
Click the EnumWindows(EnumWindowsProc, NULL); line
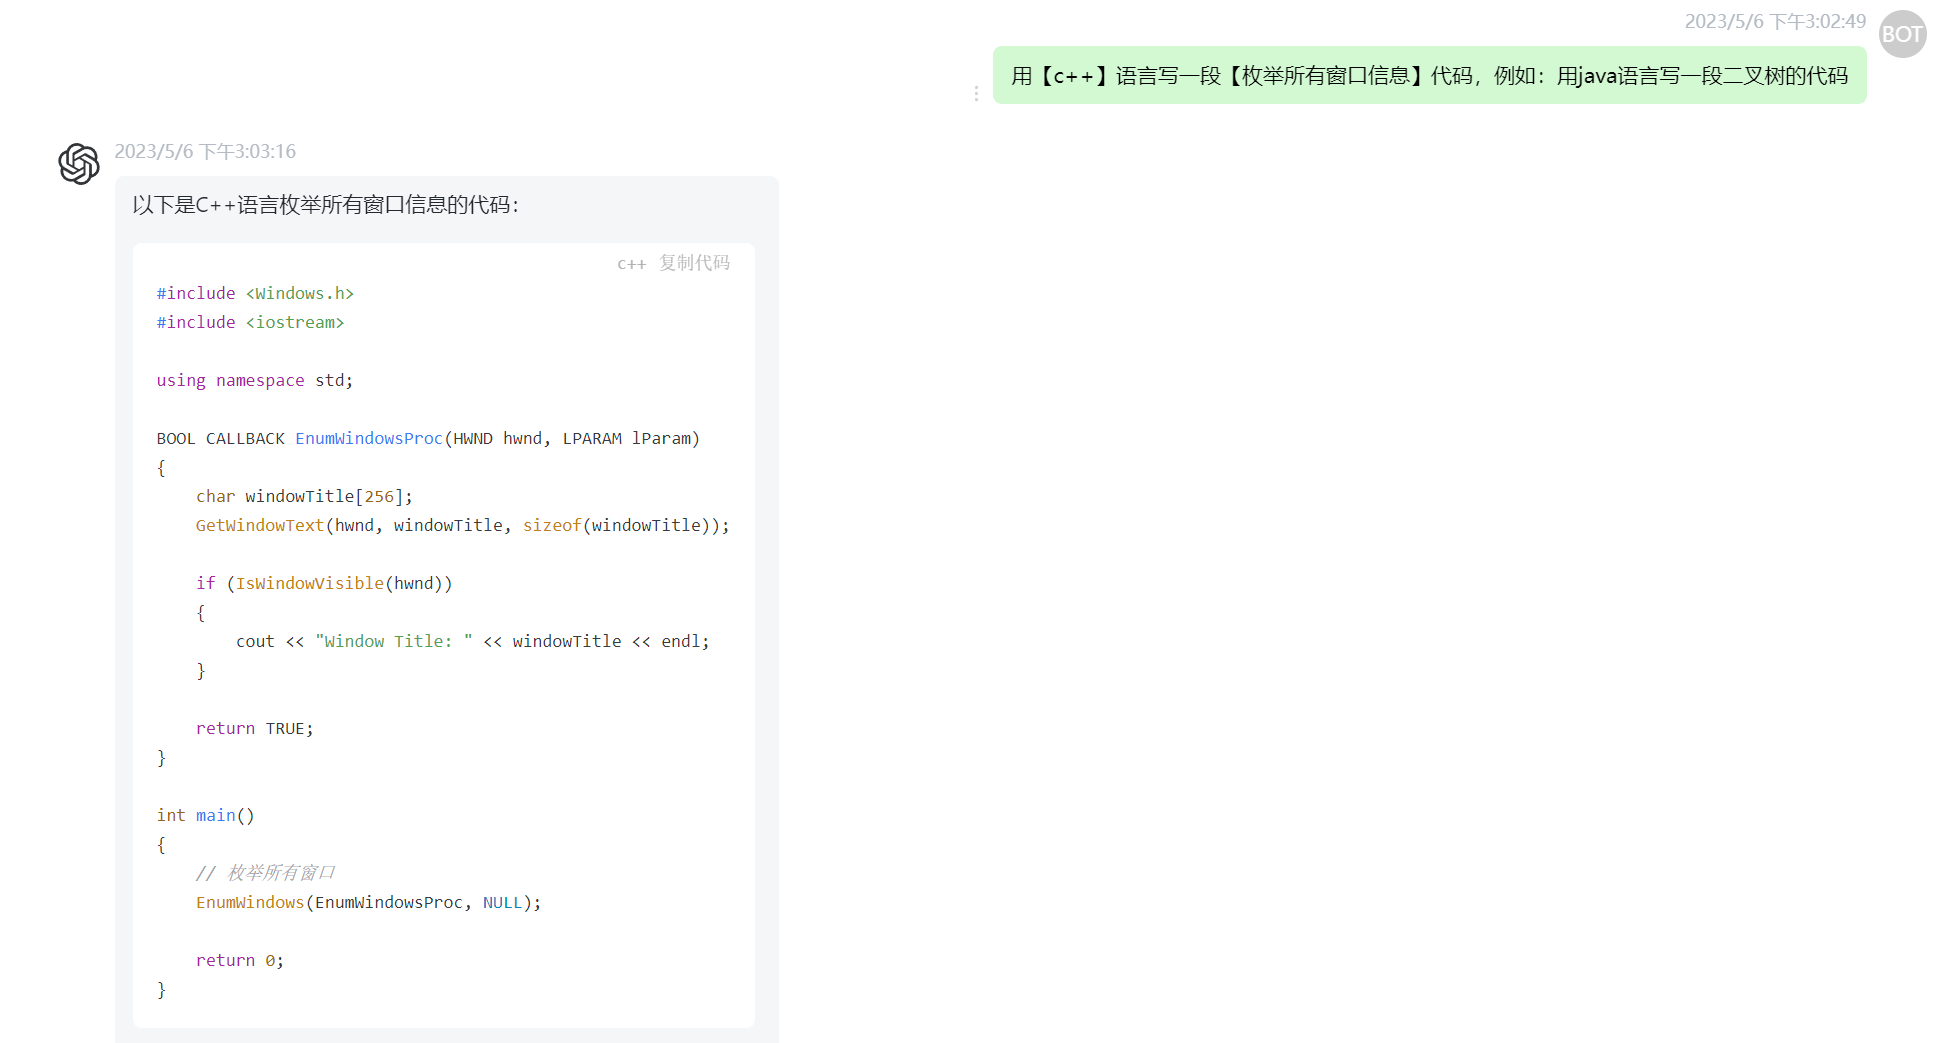368,902
